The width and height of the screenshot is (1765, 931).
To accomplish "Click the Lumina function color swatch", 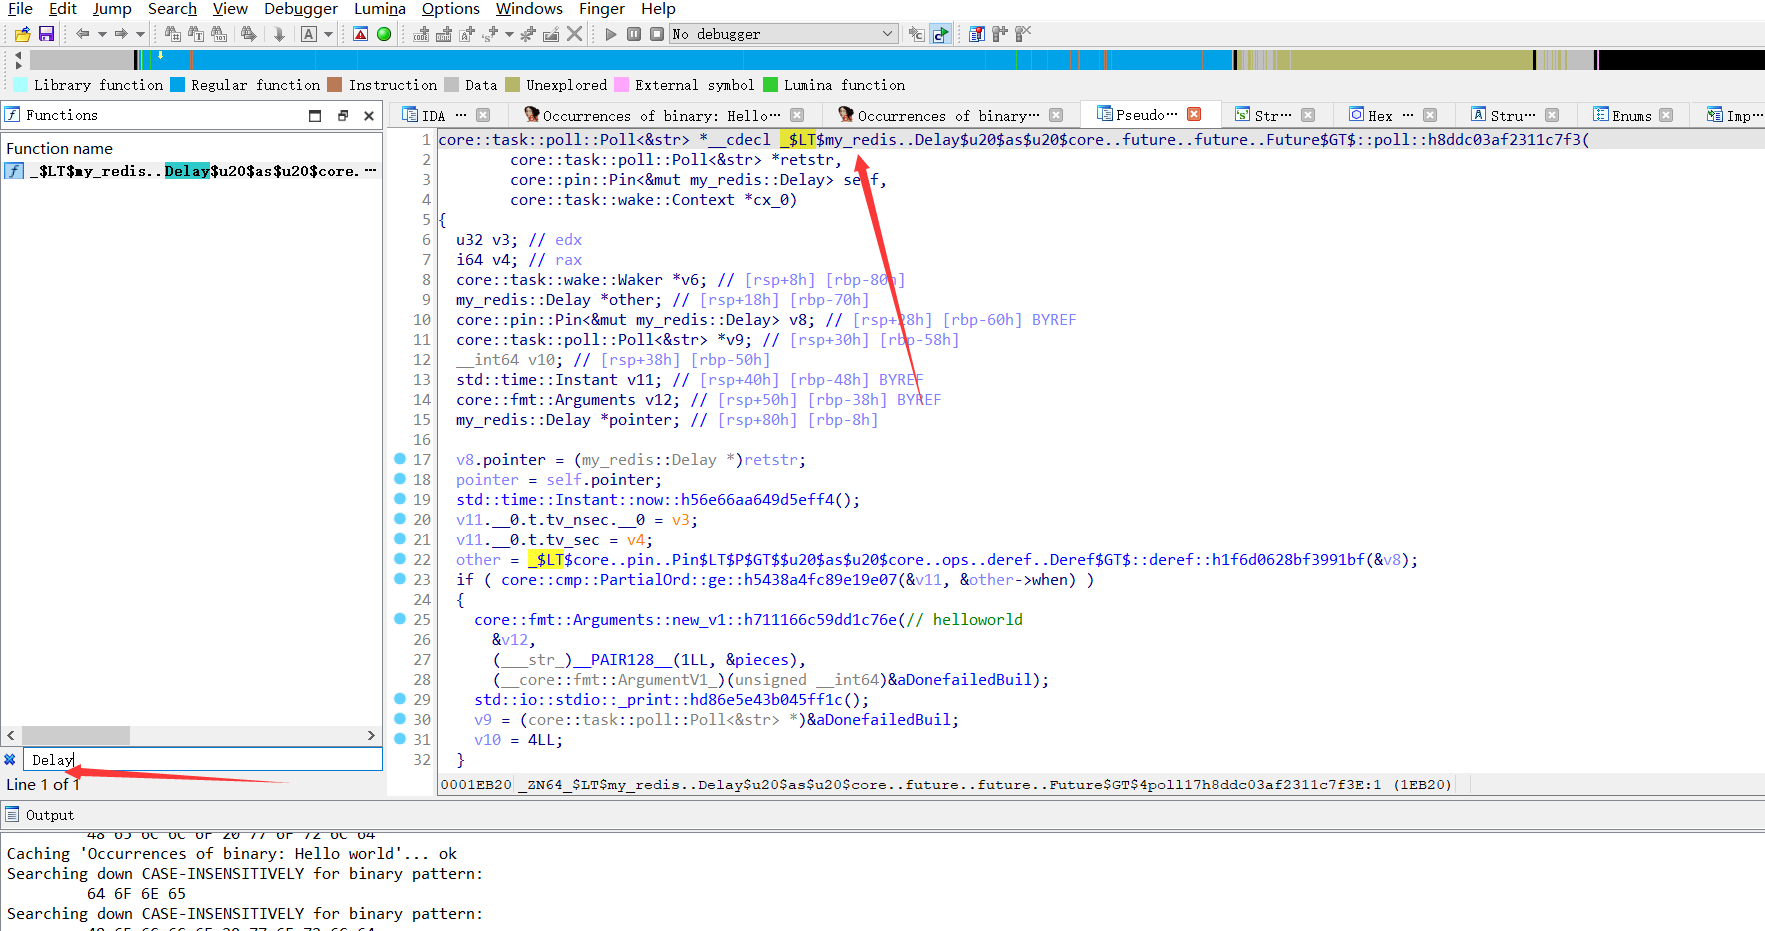I will (x=770, y=85).
